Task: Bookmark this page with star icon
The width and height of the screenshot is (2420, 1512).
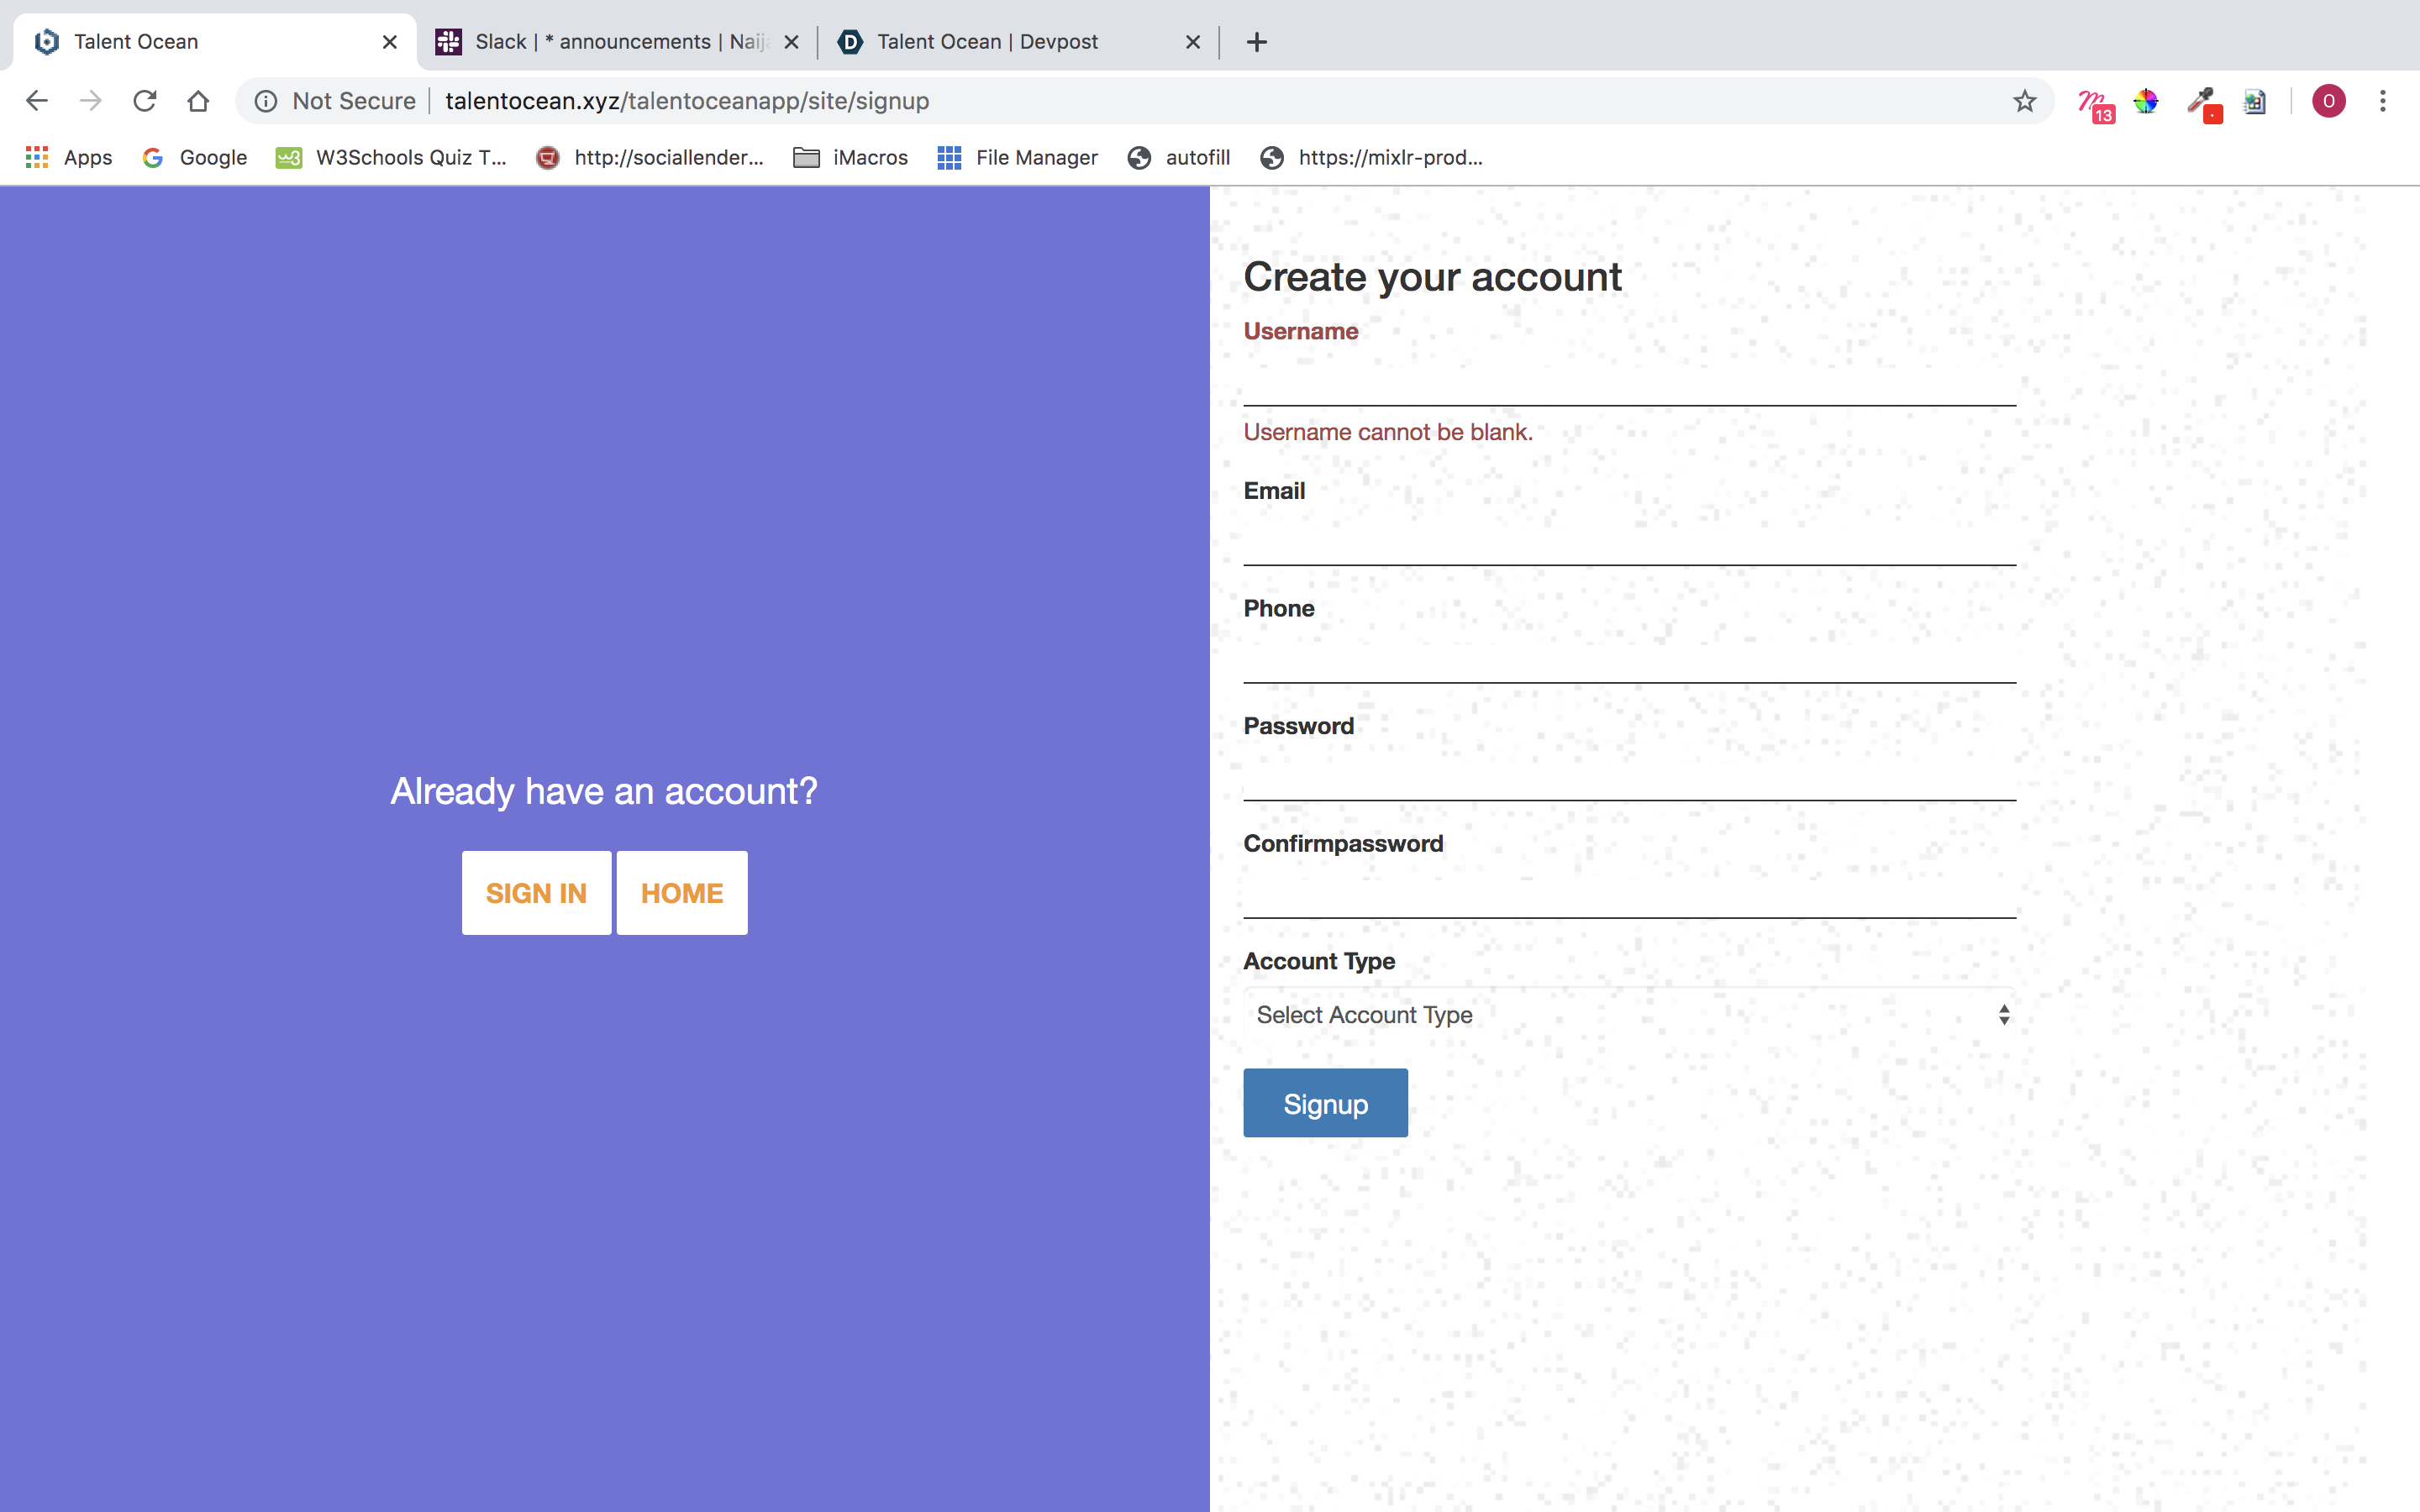Action: [2024, 101]
